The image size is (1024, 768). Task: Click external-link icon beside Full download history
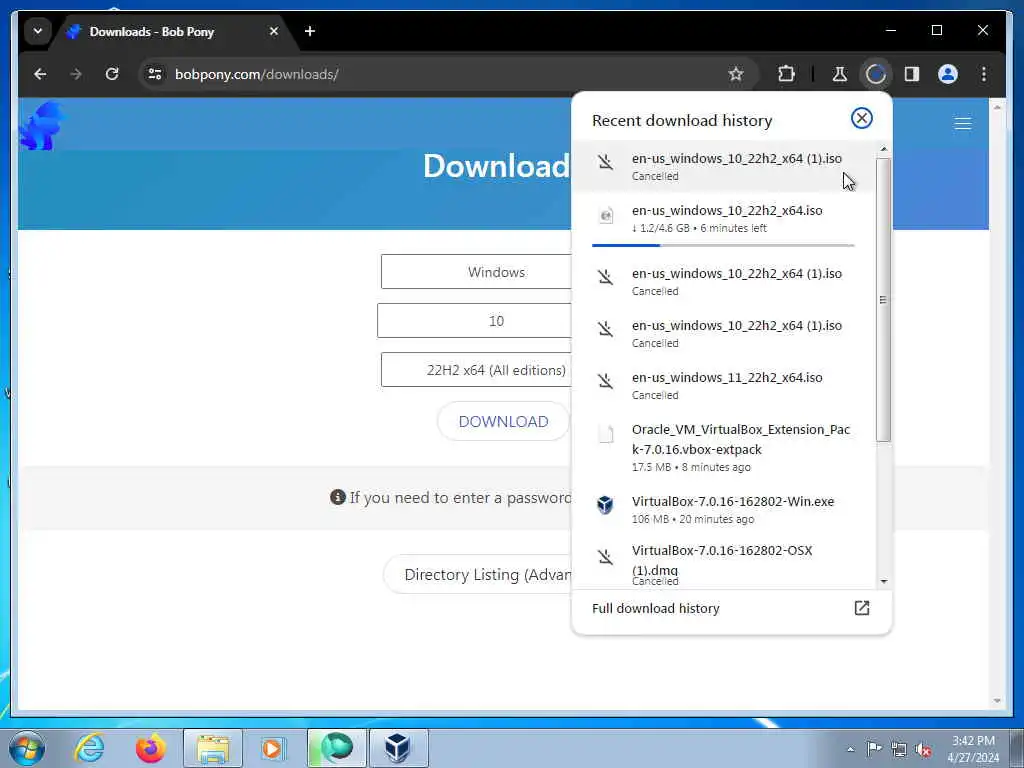[x=861, y=608]
